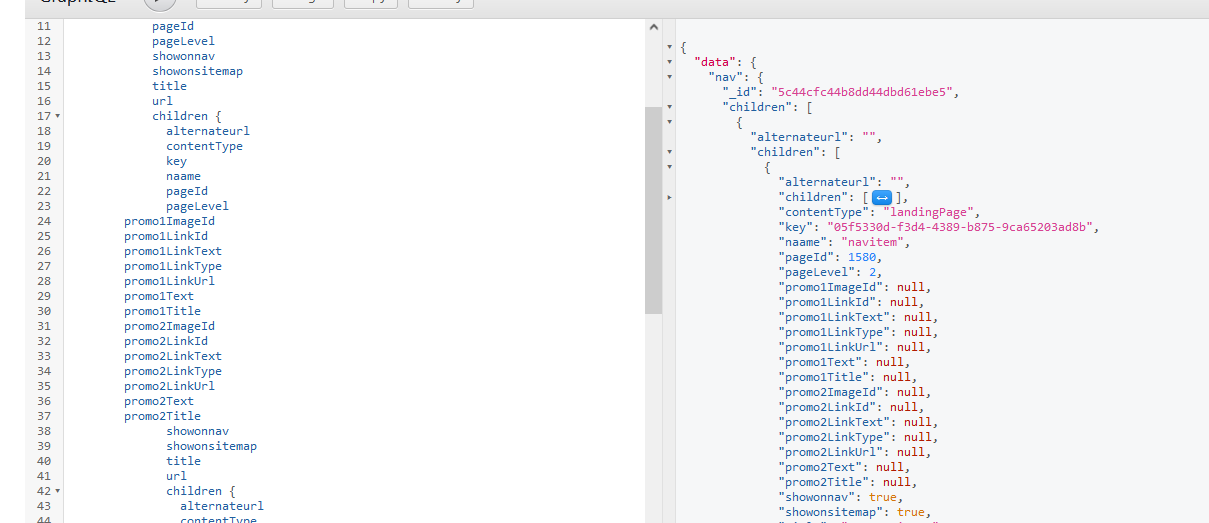
Task: Unfold the collapsed children array using gutter triangle
Action: [669, 197]
